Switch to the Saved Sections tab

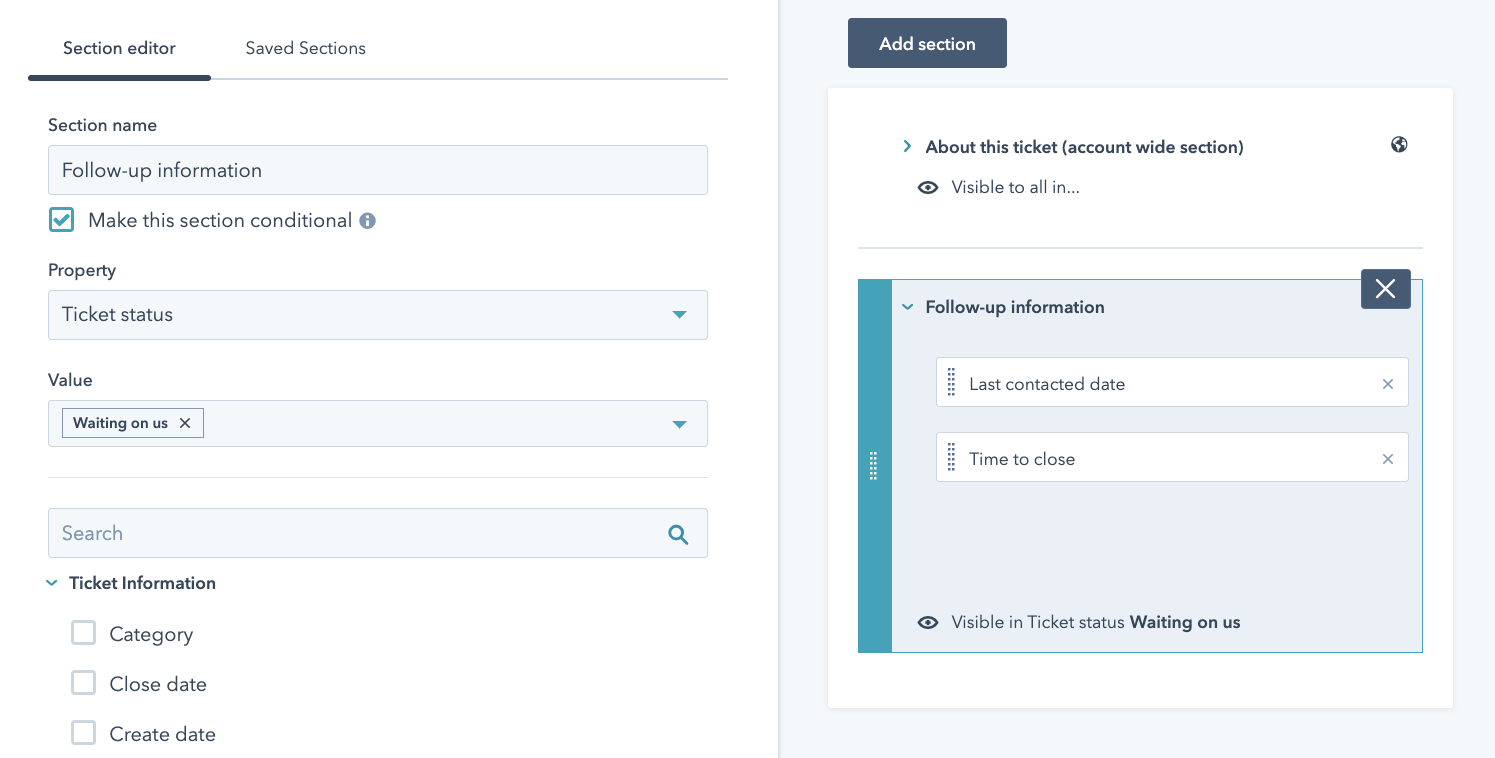(x=305, y=48)
